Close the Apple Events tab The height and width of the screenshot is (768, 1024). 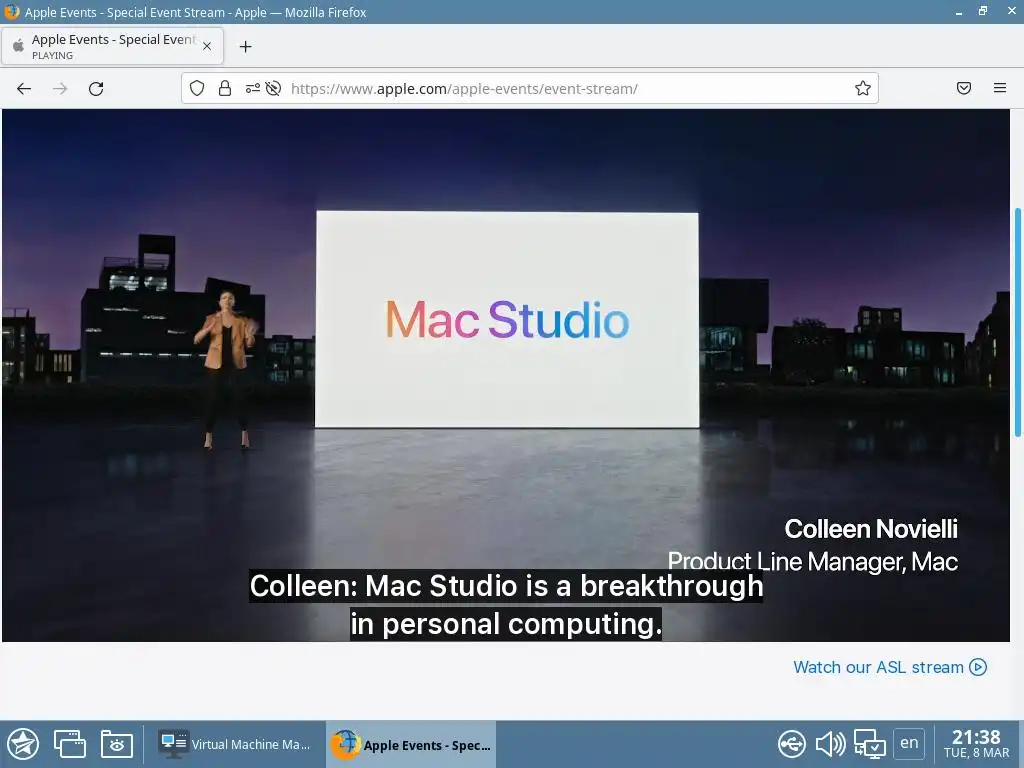[x=207, y=46]
